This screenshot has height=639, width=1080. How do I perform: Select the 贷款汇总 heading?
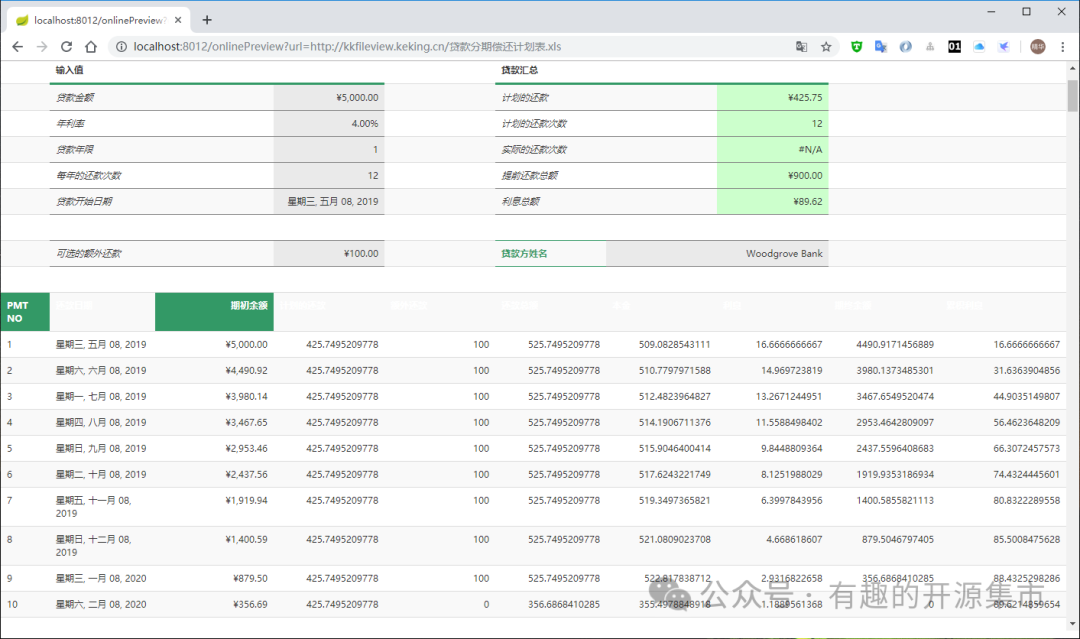[x=519, y=70]
